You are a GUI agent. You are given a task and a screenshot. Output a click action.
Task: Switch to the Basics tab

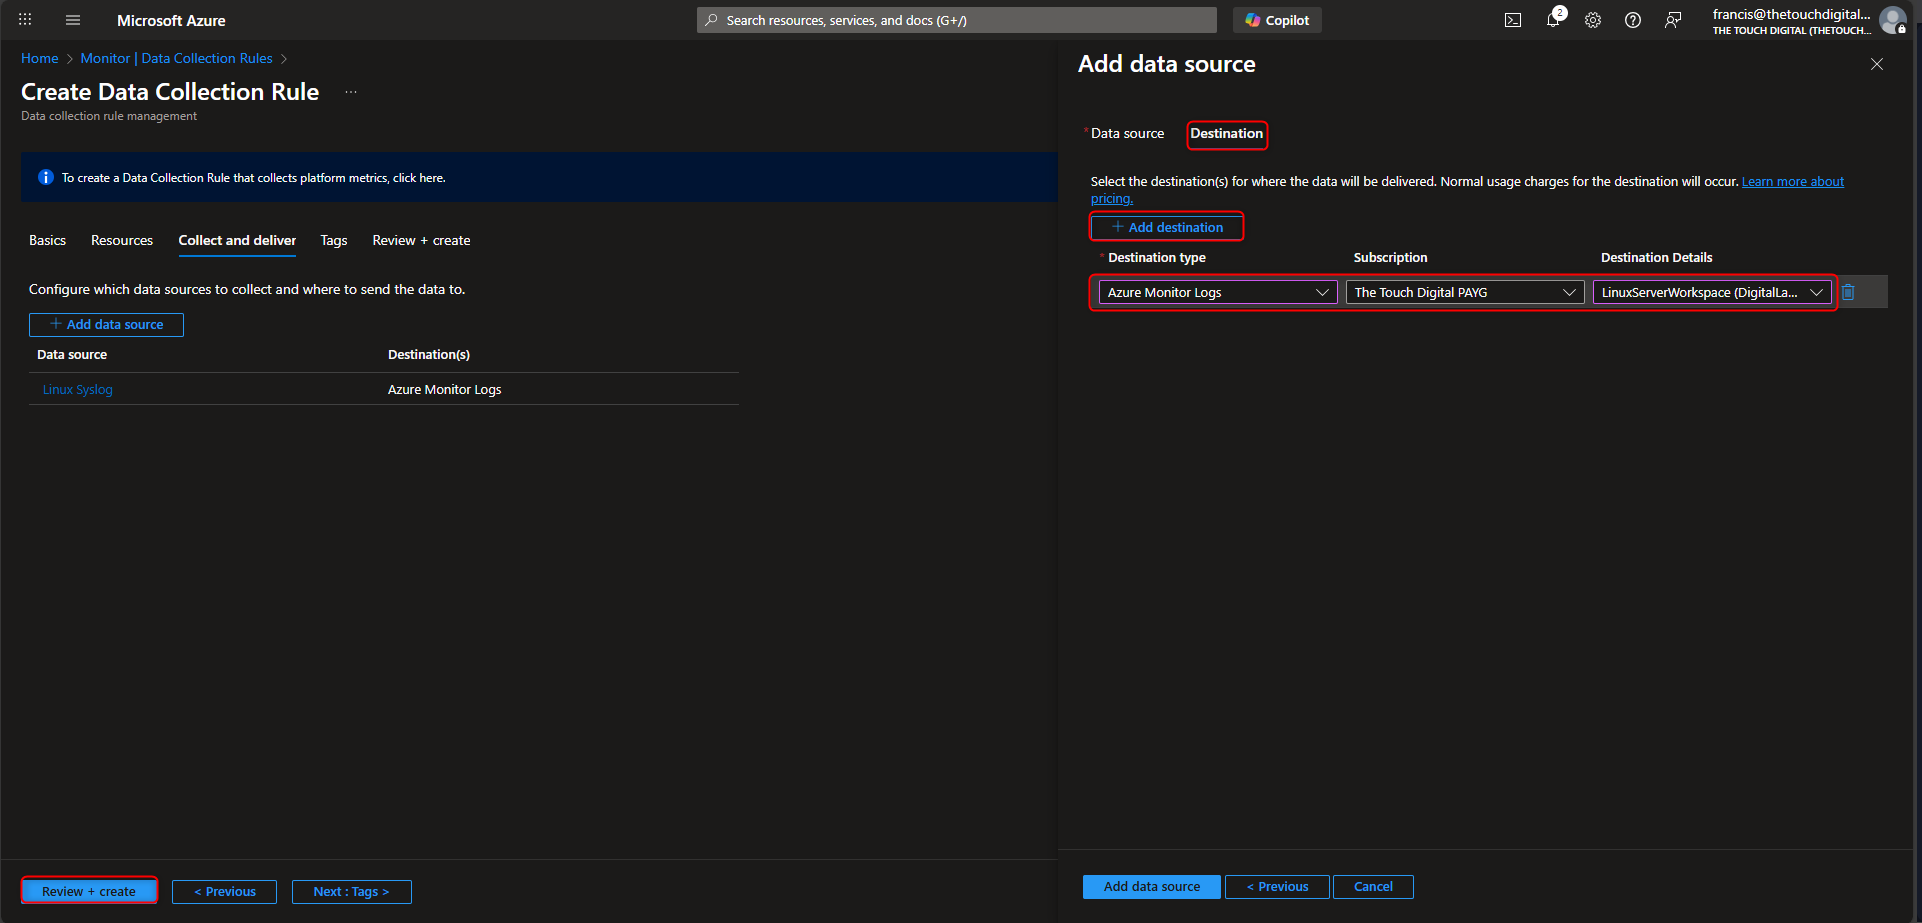pyautogui.click(x=47, y=240)
